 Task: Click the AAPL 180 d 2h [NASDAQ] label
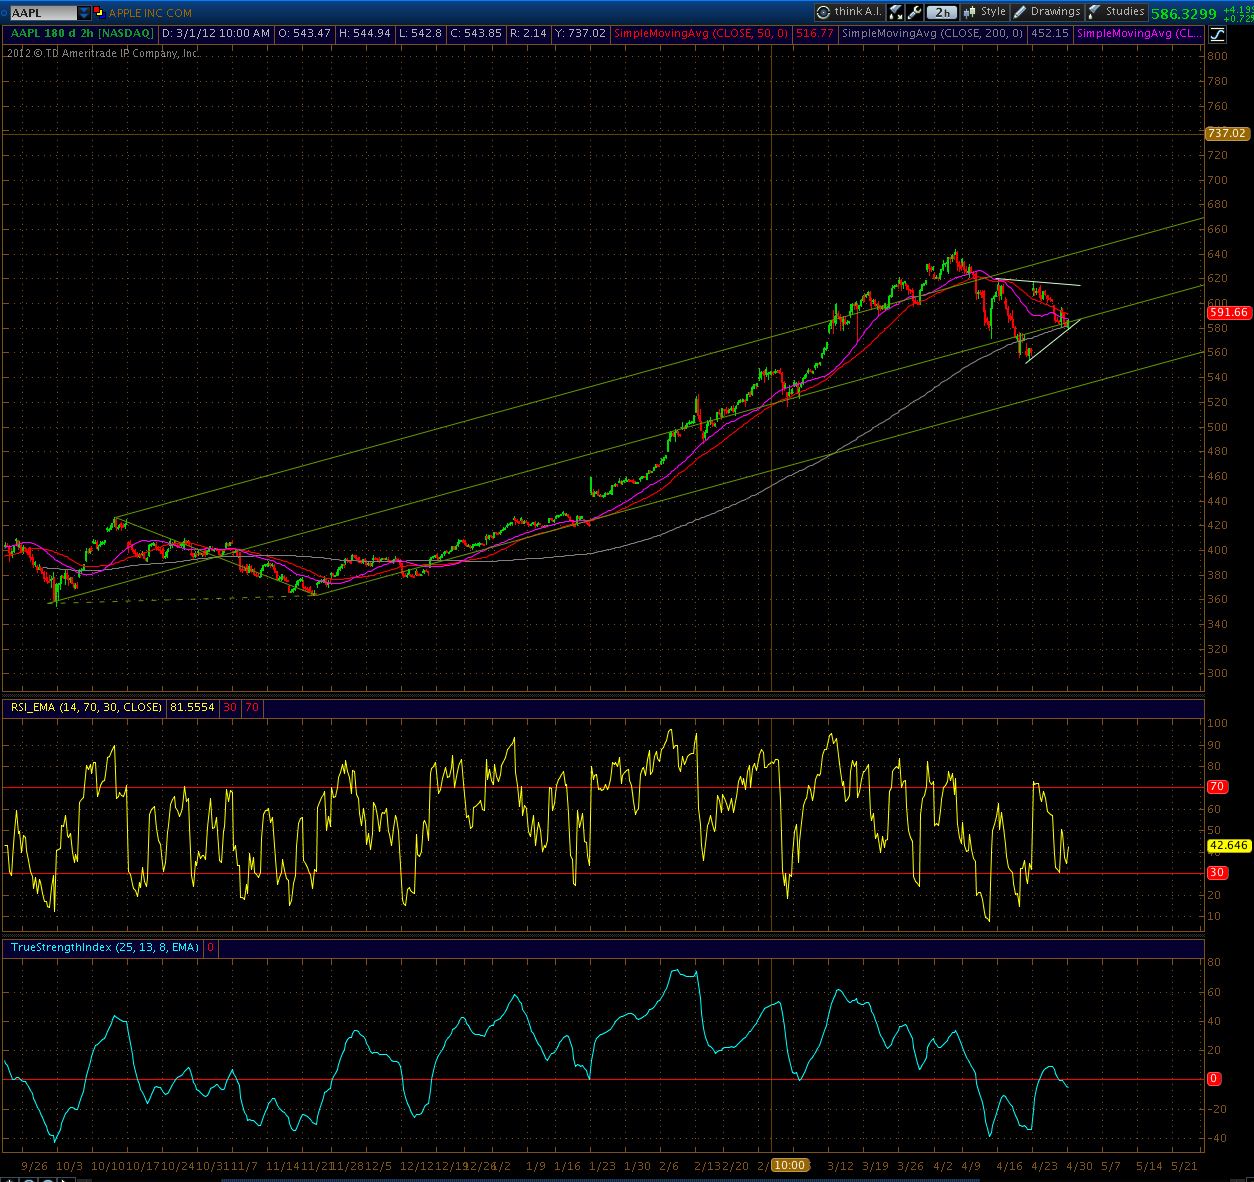click(82, 34)
